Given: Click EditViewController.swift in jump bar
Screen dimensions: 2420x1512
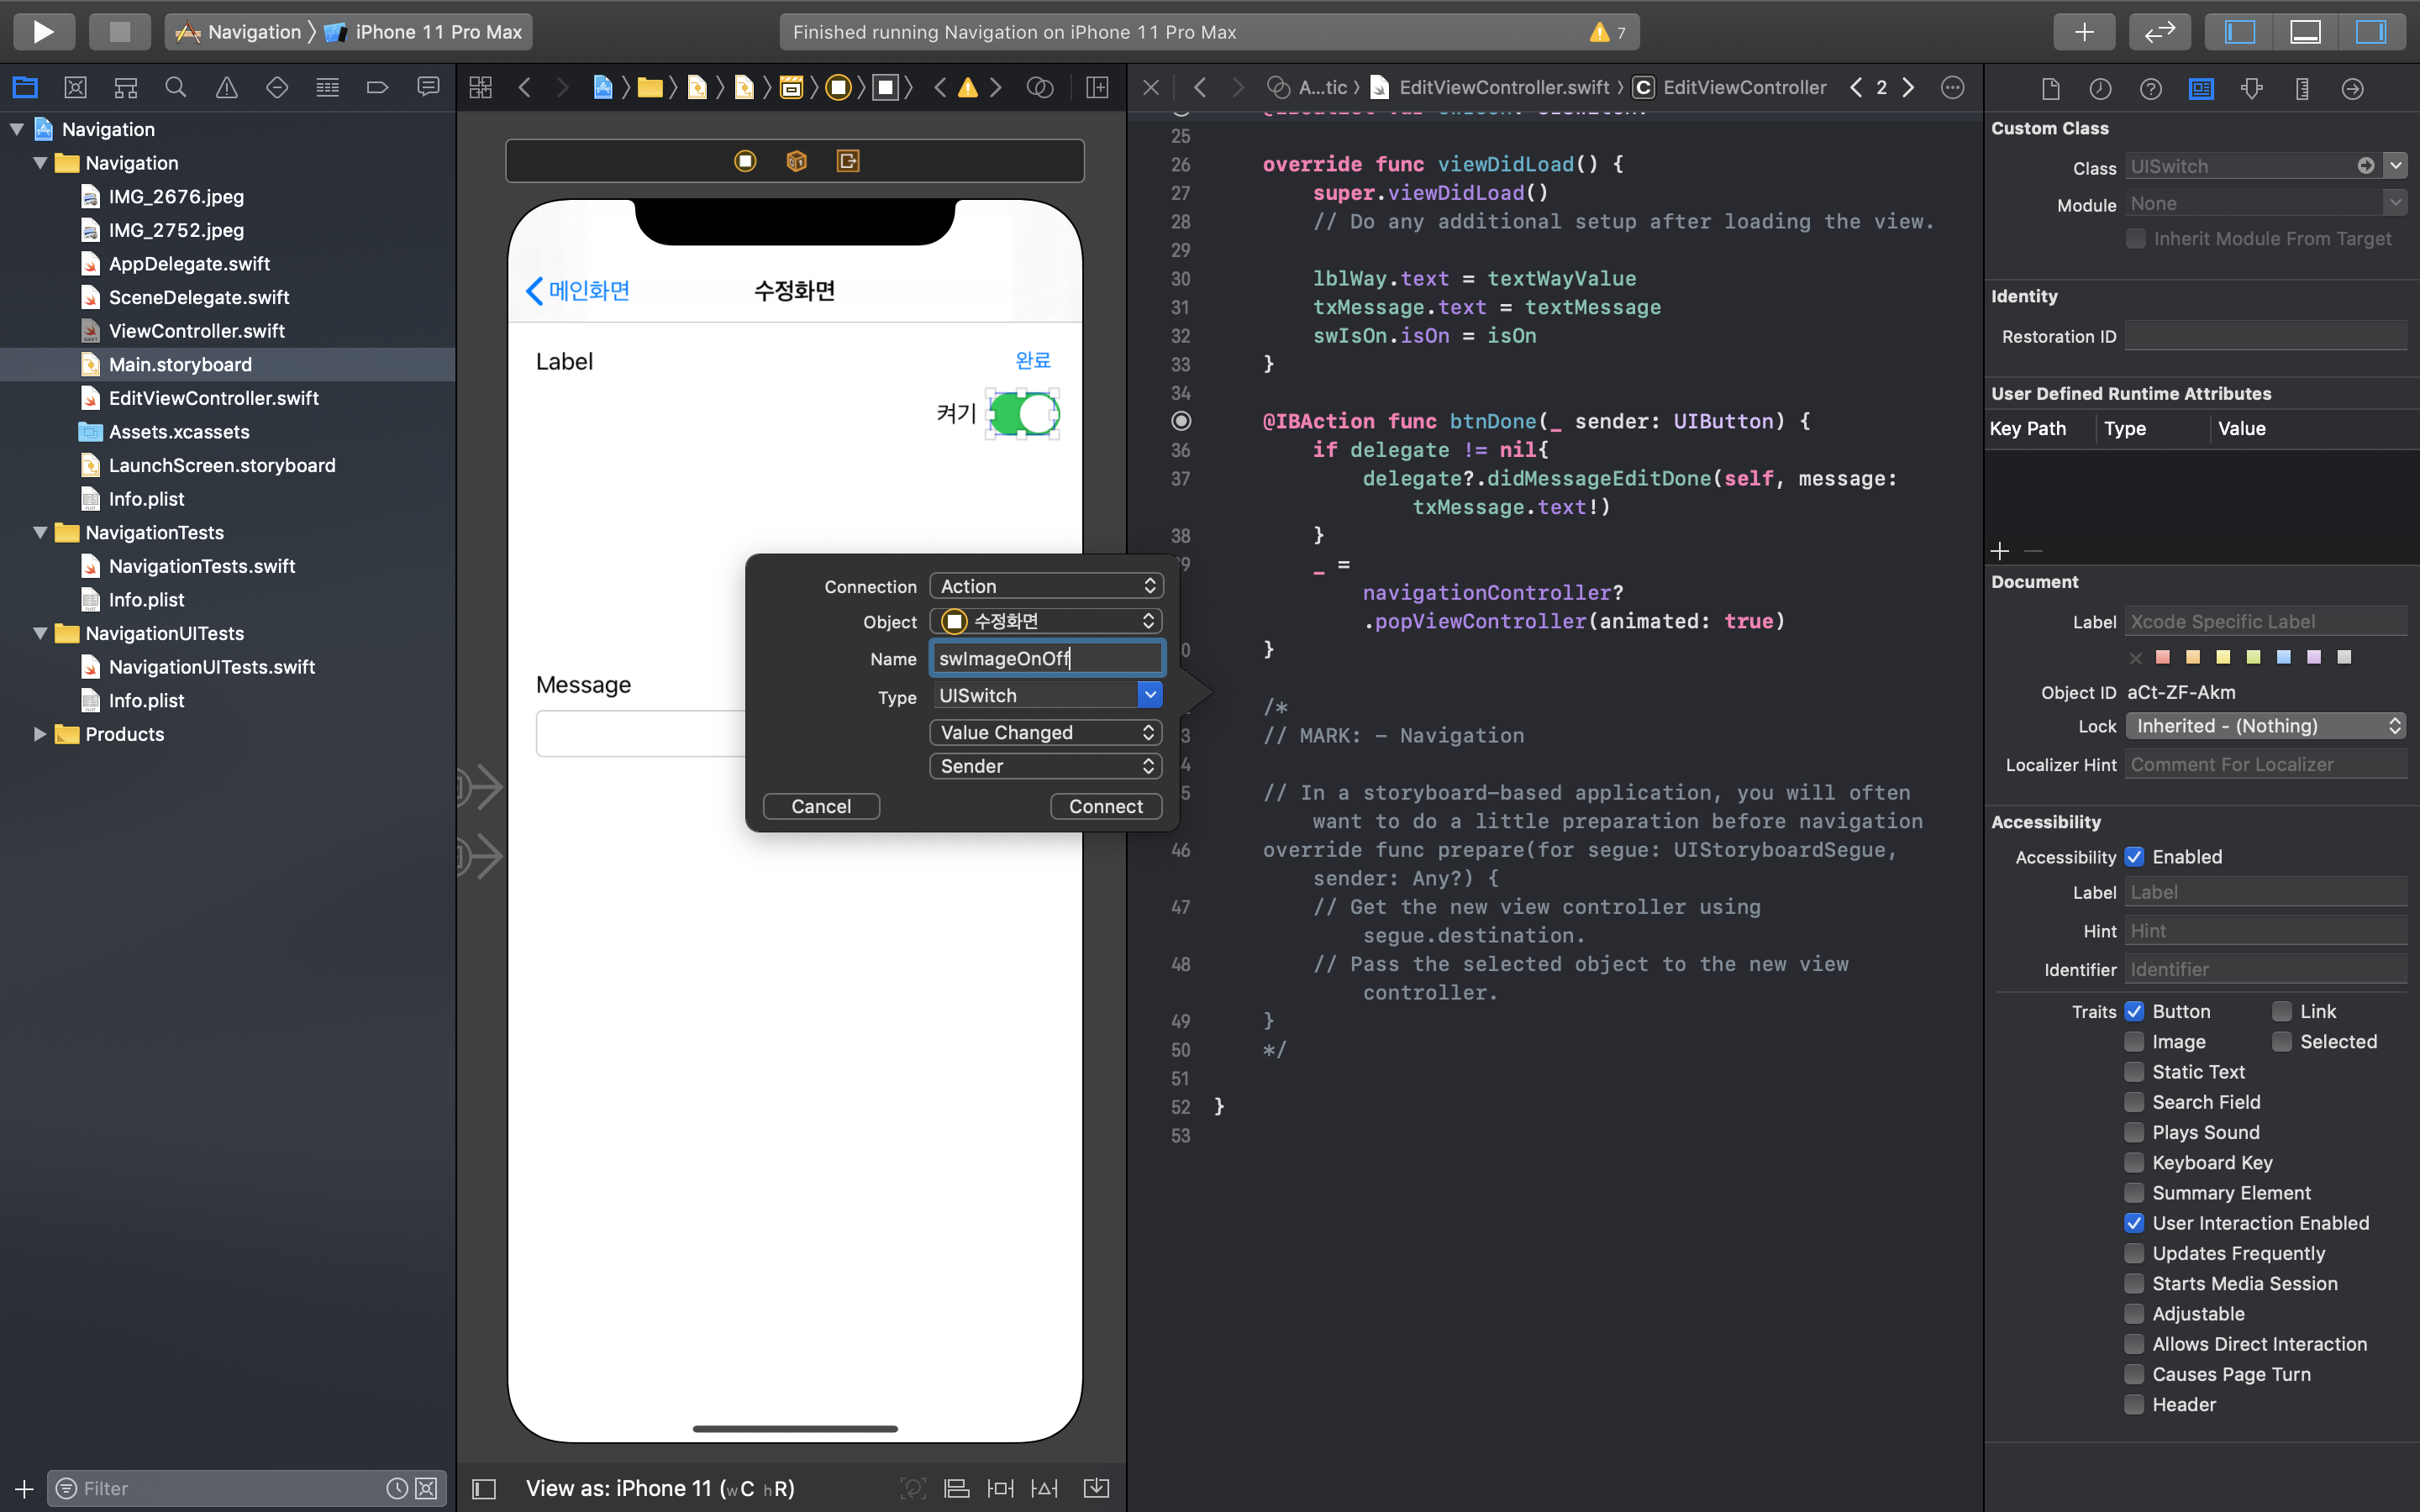Looking at the screenshot, I should pyautogui.click(x=1503, y=88).
